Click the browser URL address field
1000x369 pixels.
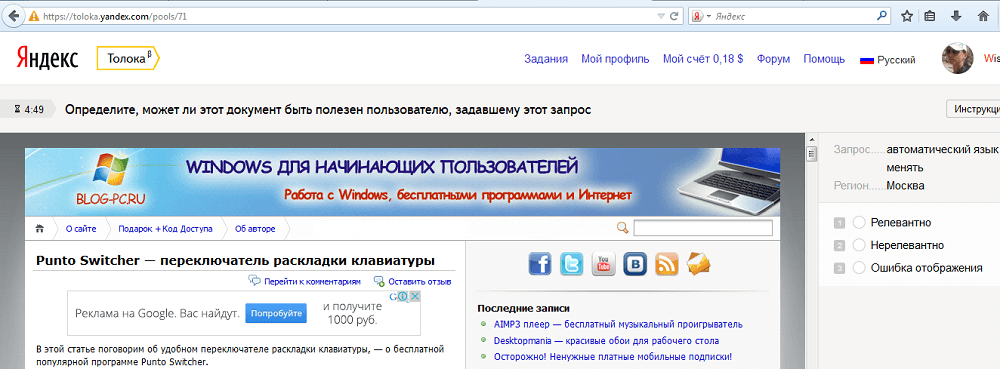coord(348,17)
